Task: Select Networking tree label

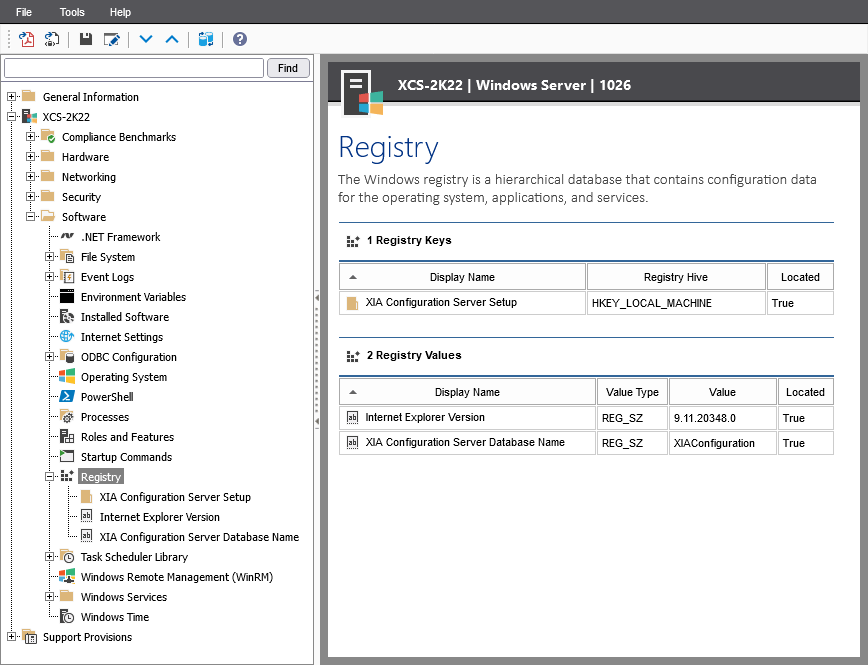Action: pos(89,177)
